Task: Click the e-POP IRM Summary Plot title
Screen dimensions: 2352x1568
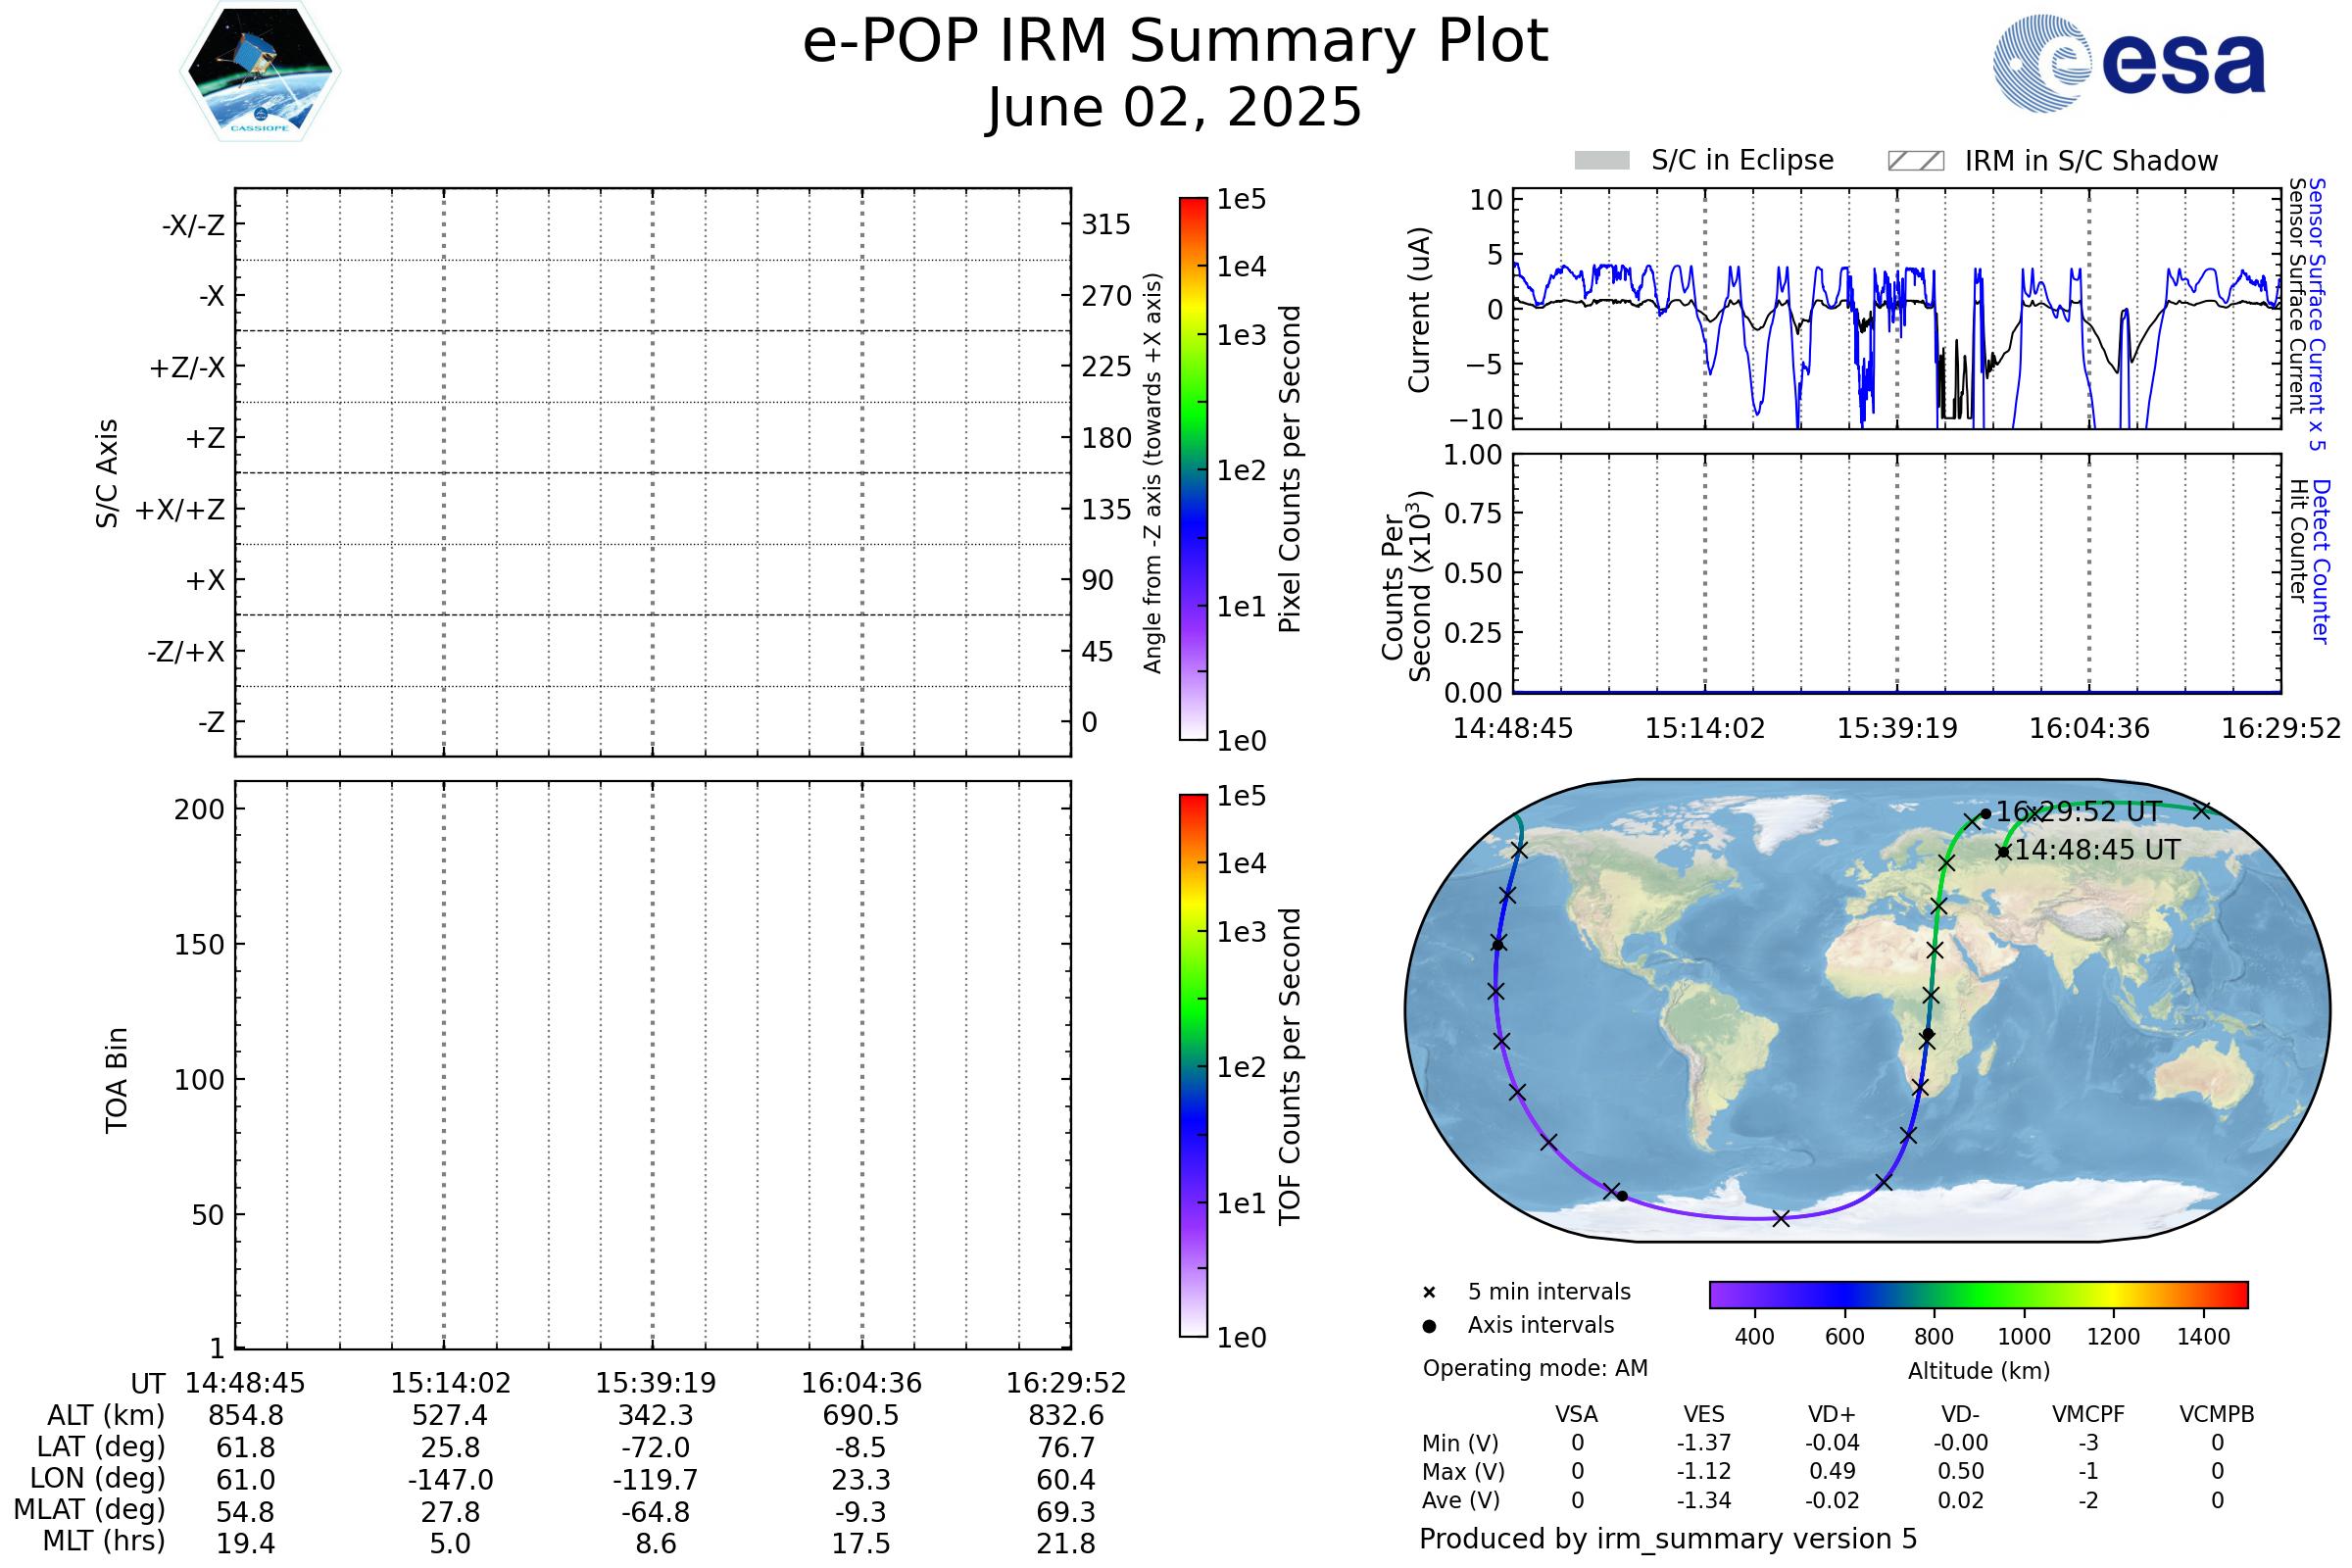Action: click(x=1175, y=42)
